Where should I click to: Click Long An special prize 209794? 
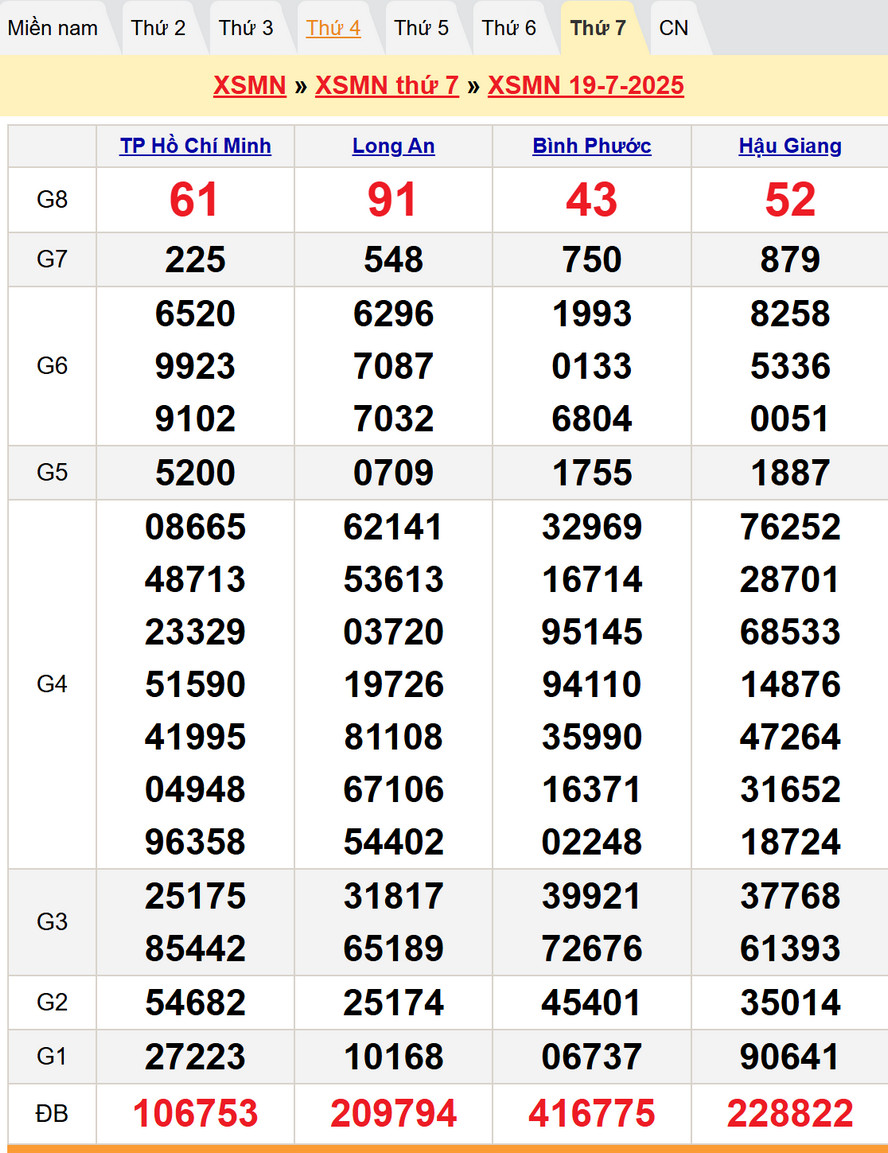coord(393,1113)
